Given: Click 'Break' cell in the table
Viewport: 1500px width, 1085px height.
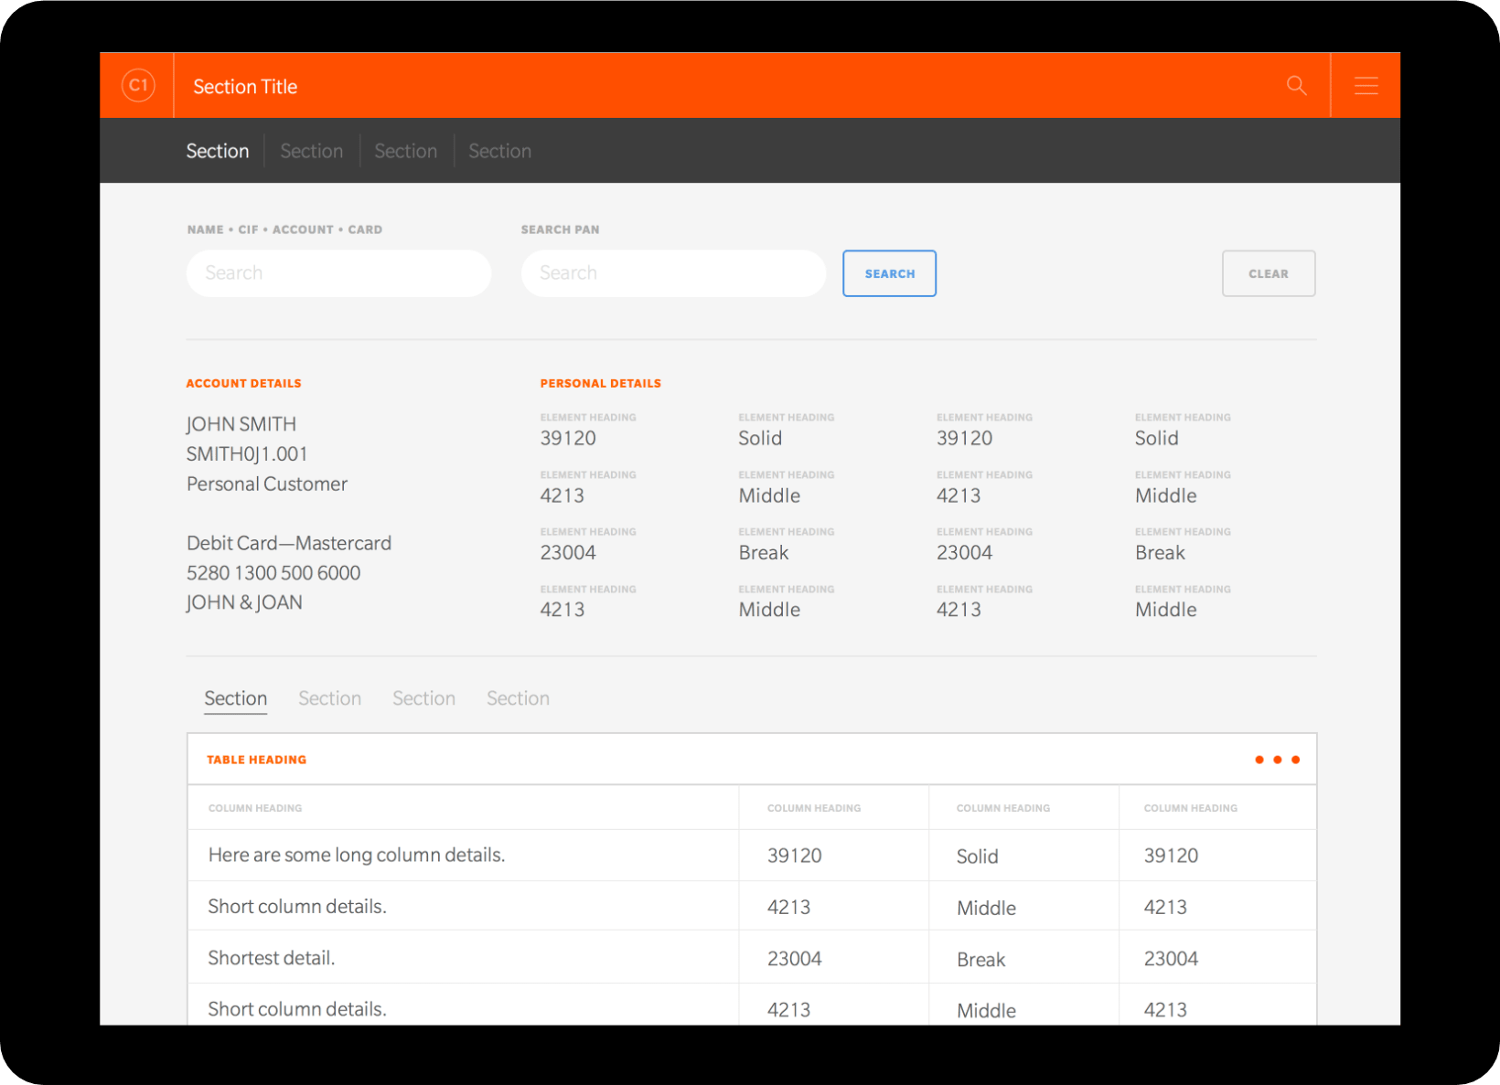Looking at the screenshot, I should 981,960.
